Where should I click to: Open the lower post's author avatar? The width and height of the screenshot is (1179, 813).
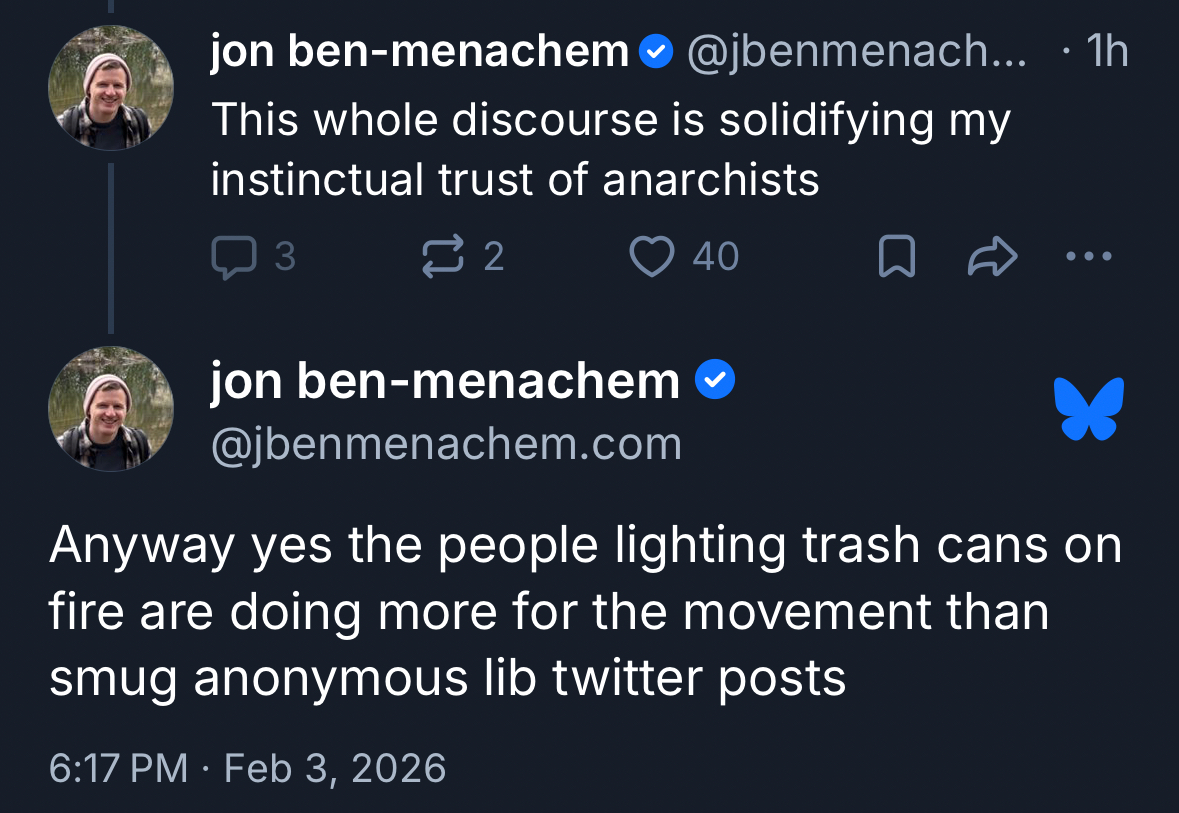point(111,409)
